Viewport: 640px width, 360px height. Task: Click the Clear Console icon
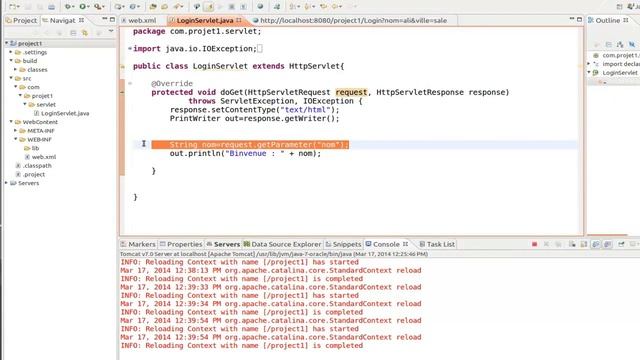[572, 244]
